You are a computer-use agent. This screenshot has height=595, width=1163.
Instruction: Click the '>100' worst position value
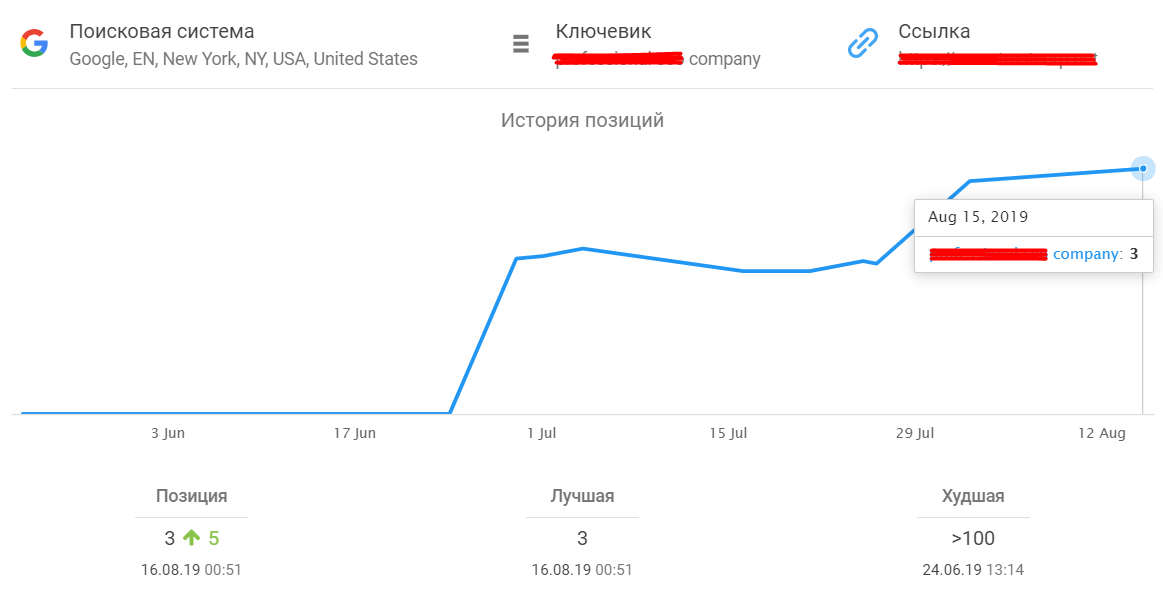coord(973,538)
